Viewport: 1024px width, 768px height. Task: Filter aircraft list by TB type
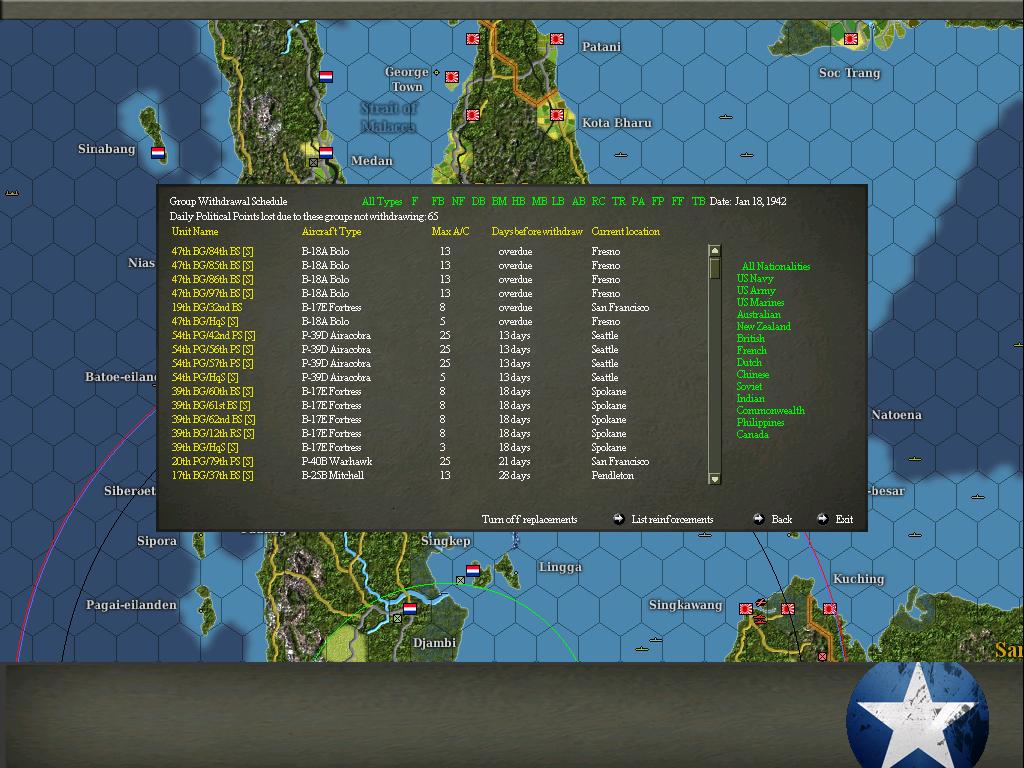698,201
